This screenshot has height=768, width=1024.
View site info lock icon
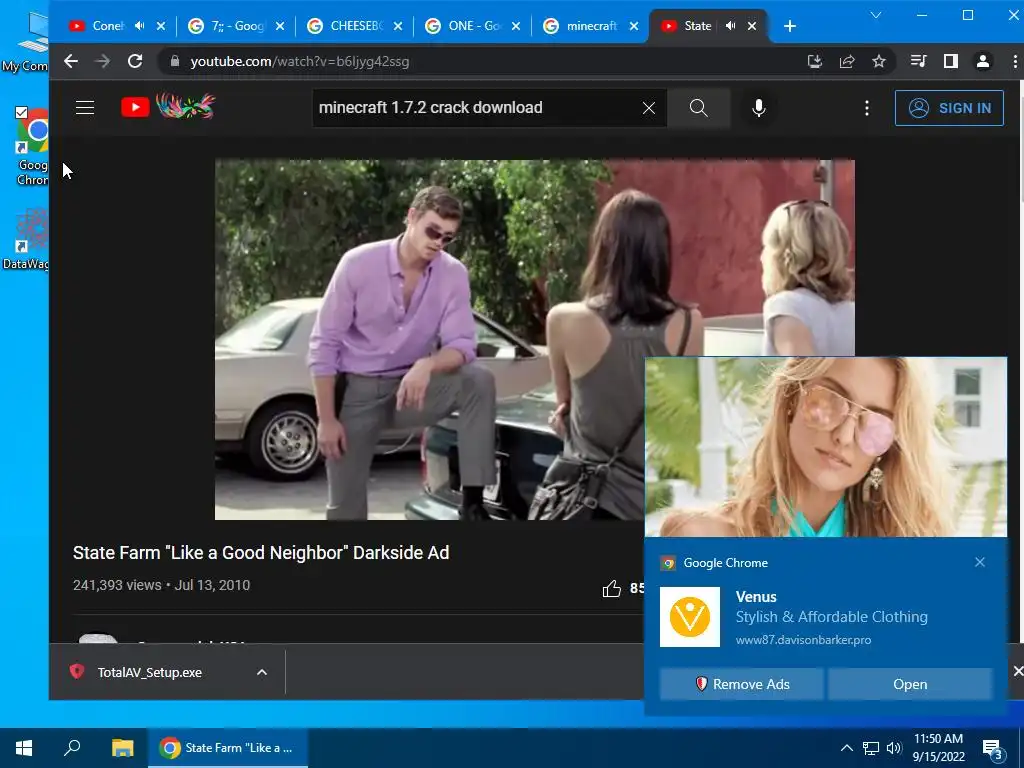tap(174, 61)
